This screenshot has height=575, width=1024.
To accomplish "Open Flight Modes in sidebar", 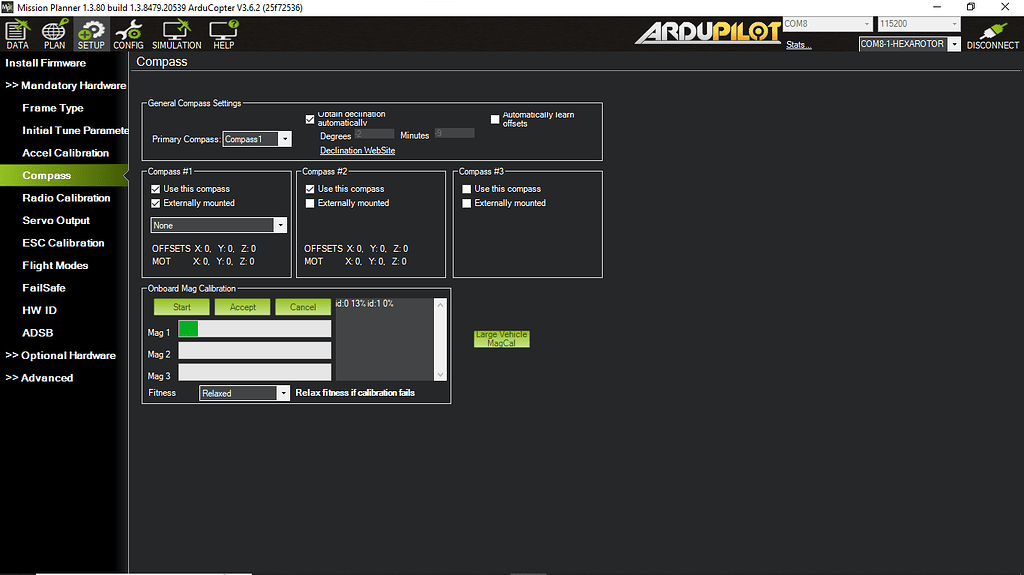I will tap(55, 266).
